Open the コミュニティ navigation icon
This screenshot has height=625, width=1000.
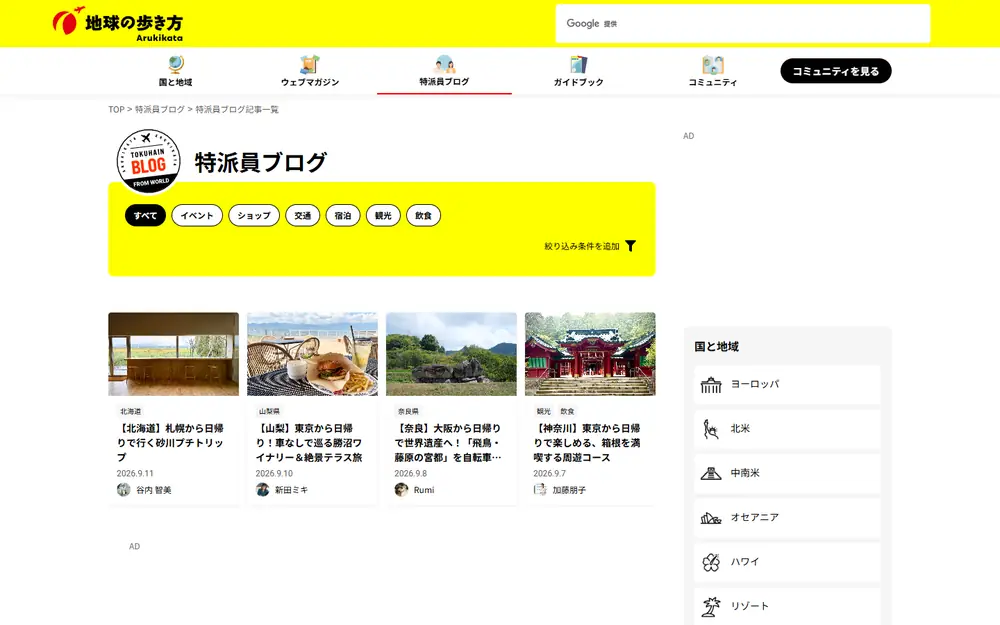pos(713,64)
